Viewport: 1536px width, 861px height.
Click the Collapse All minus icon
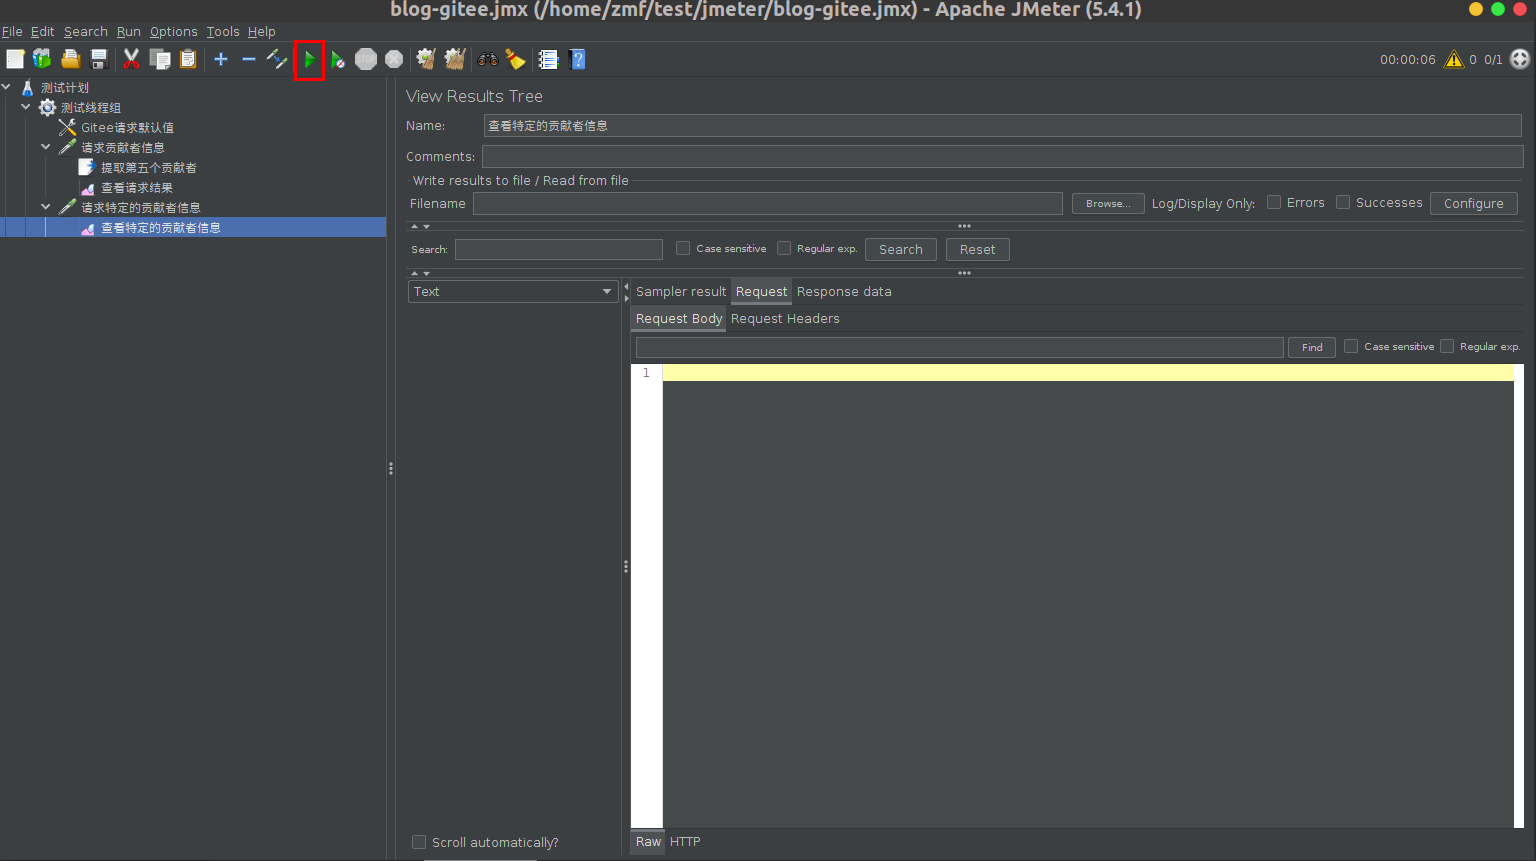[249, 59]
